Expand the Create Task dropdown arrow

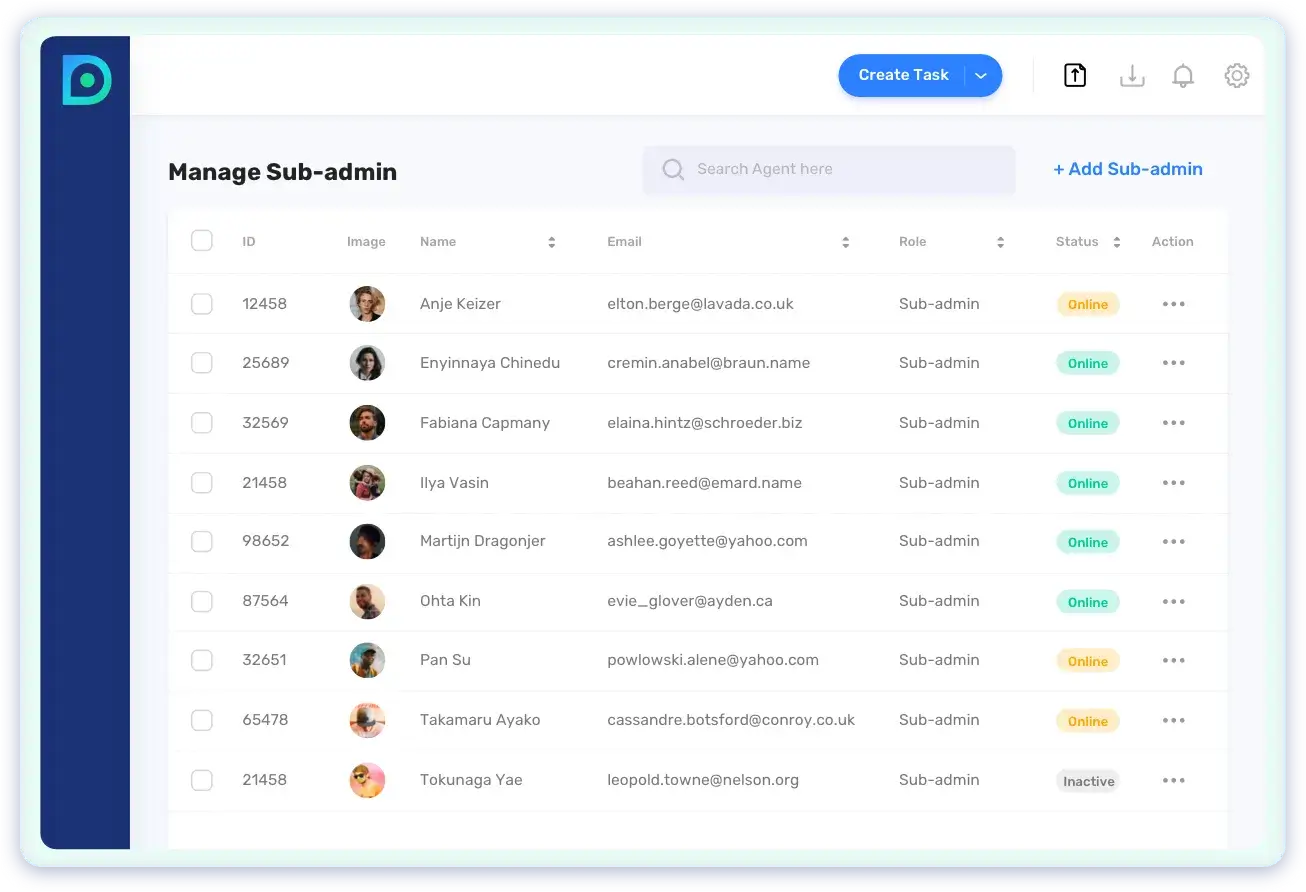(981, 76)
